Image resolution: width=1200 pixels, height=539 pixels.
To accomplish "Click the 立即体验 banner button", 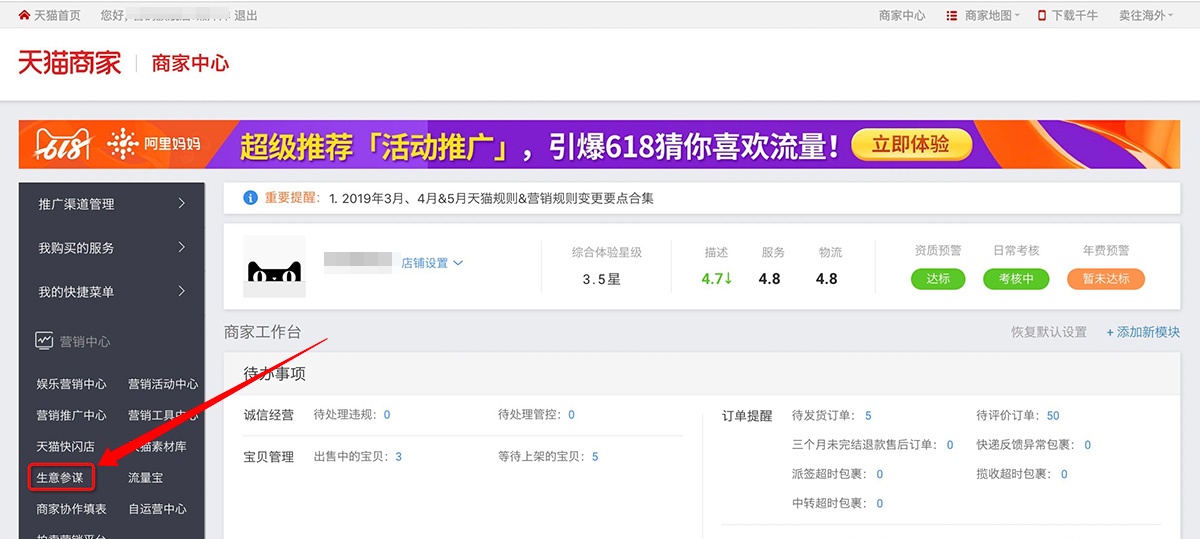I will pos(911,145).
